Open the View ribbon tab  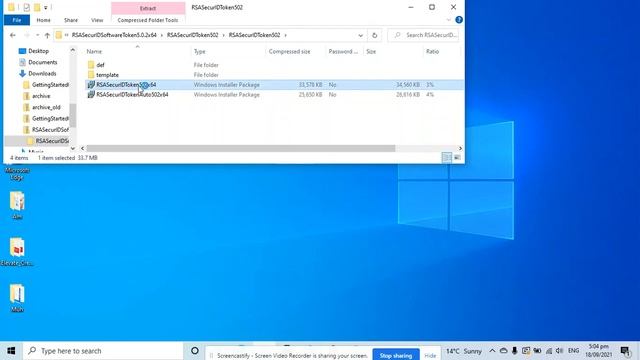[97, 20]
